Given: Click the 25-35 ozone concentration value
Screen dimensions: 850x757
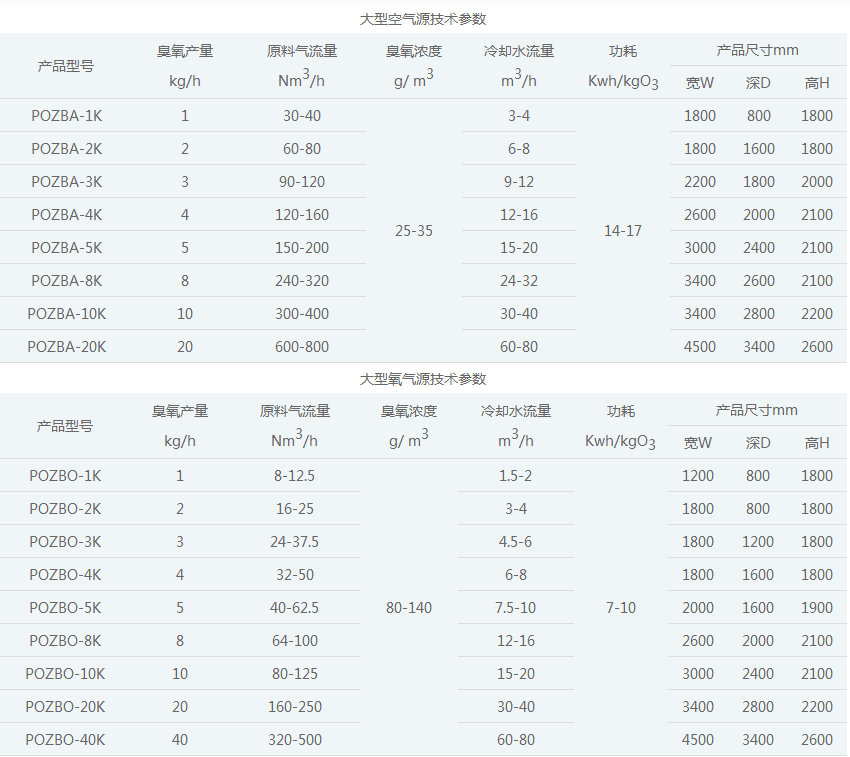Looking at the screenshot, I should point(414,231).
